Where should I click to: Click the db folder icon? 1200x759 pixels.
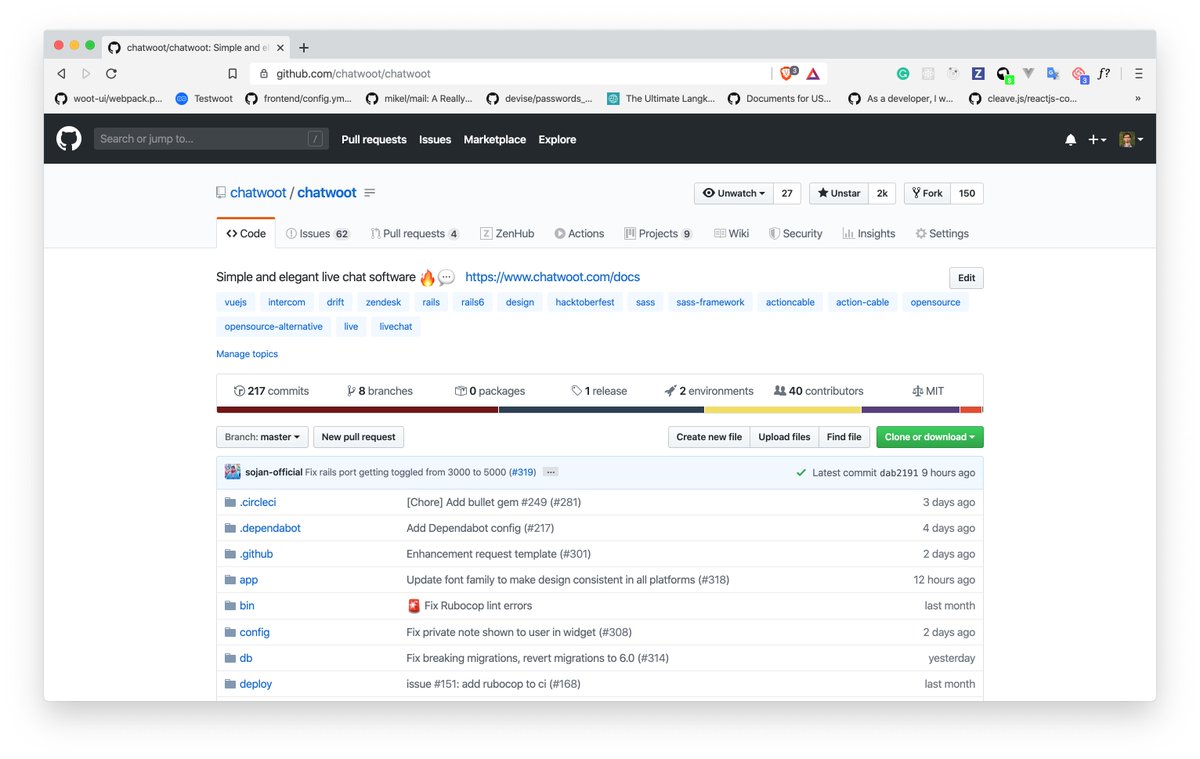(x=230, y=658)
